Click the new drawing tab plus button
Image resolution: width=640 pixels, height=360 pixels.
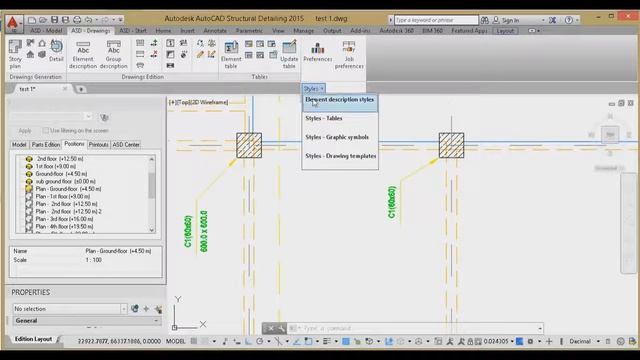81,89
